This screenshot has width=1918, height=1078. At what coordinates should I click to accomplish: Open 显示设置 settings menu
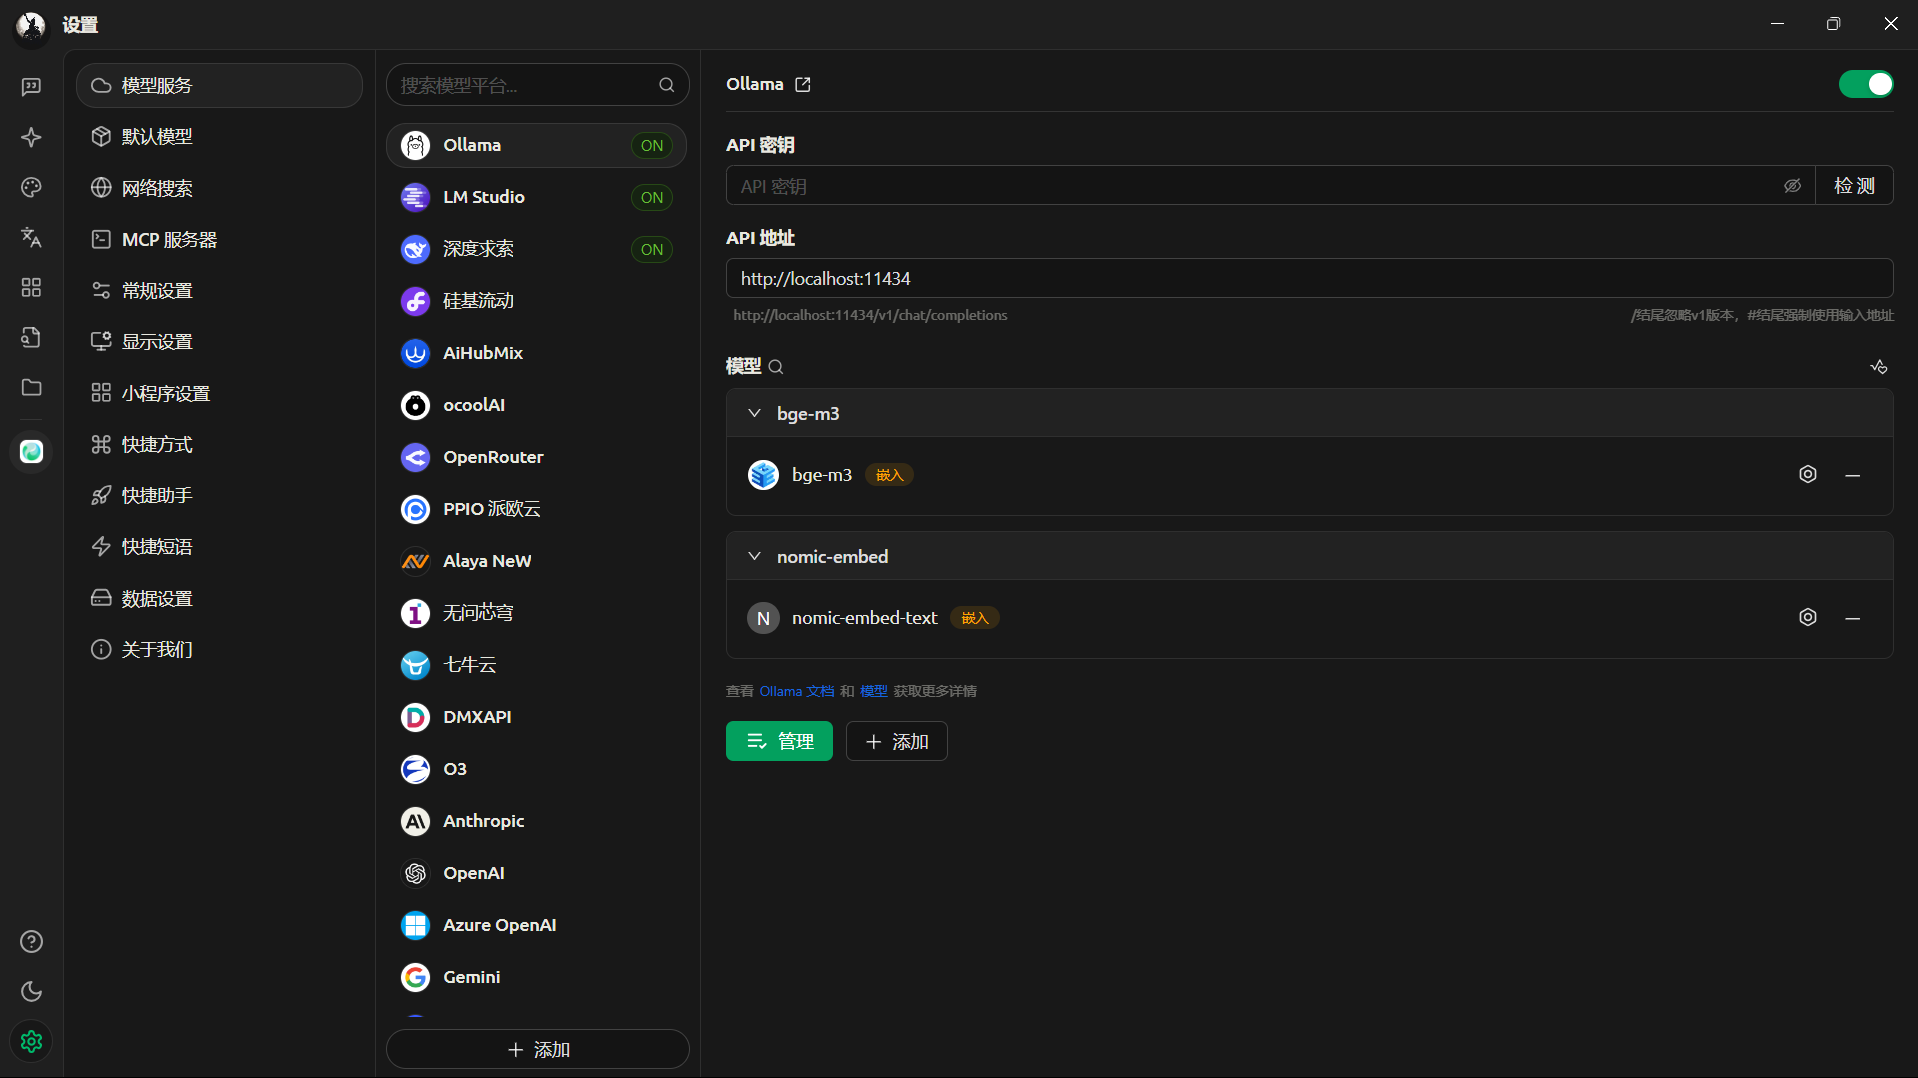[x=219, y=342]
